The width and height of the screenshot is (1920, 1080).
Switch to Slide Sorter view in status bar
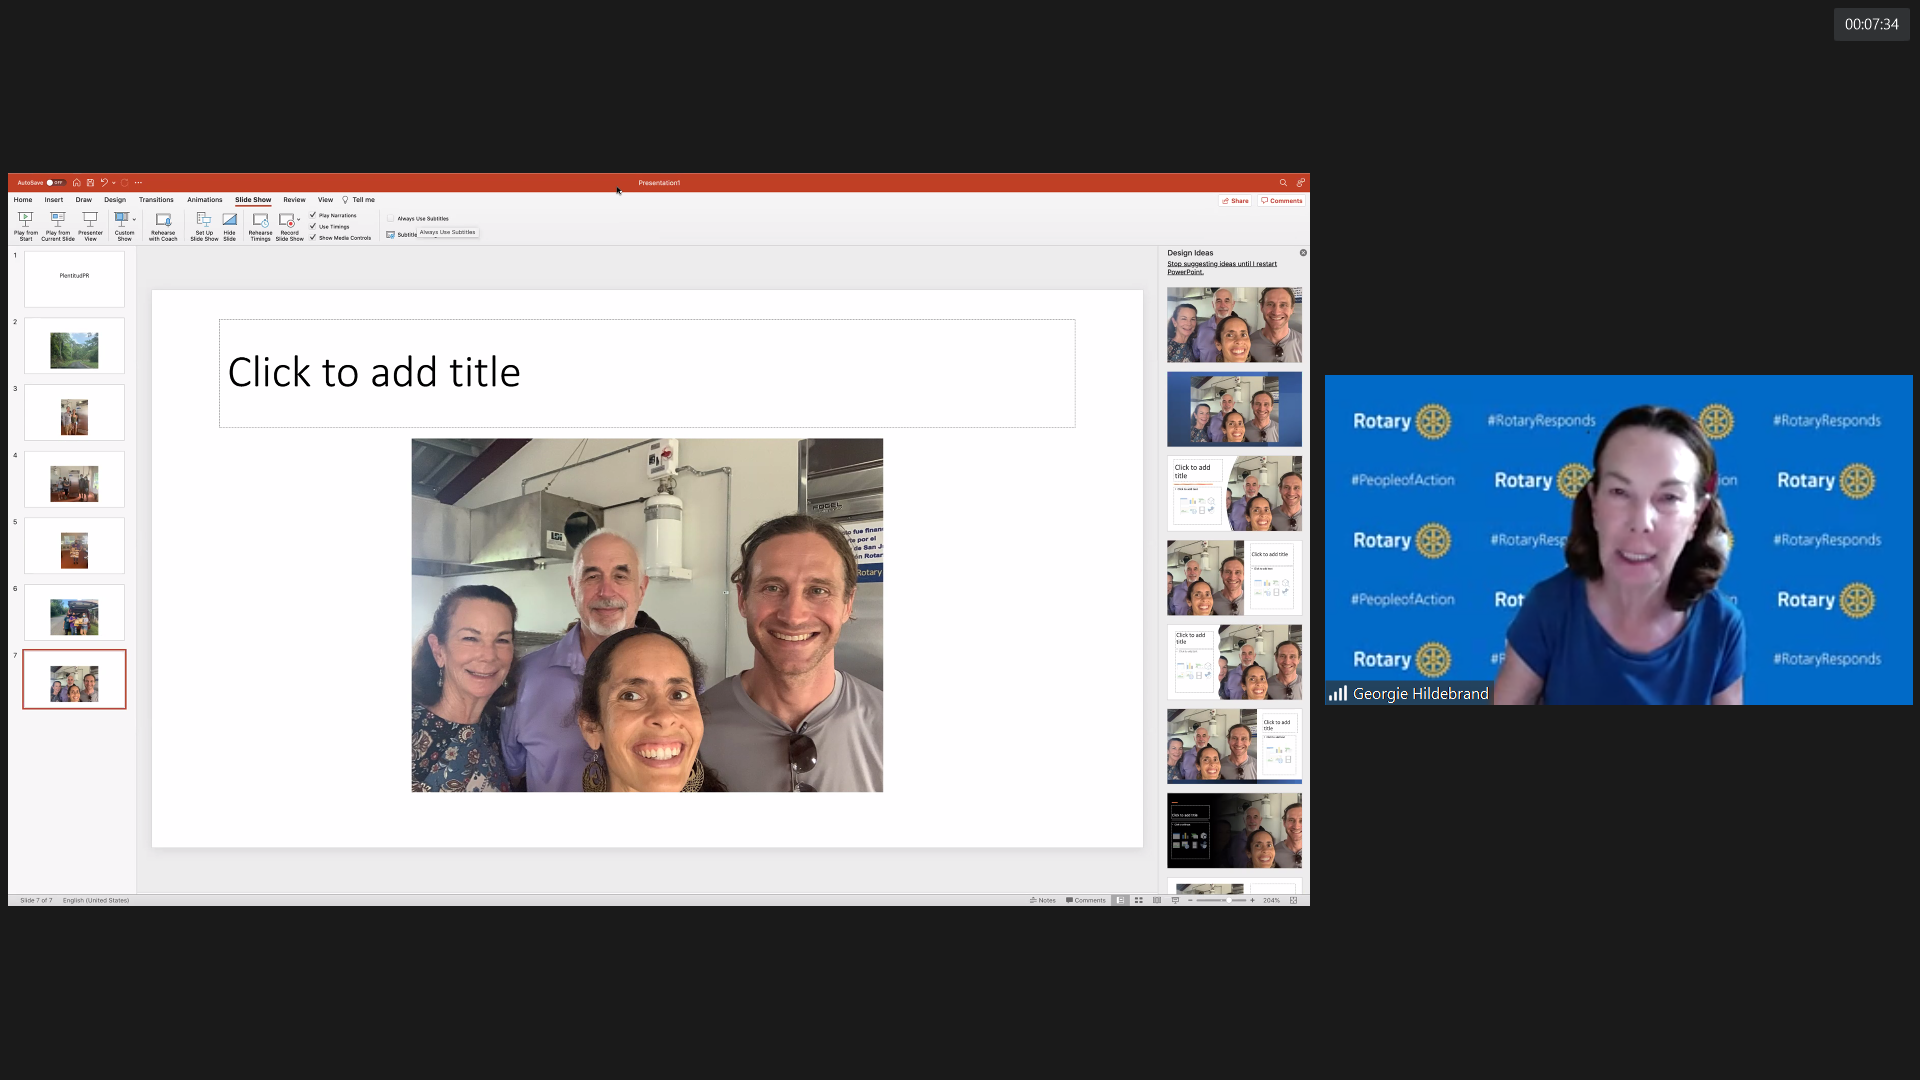click(x=1138, y=900)
